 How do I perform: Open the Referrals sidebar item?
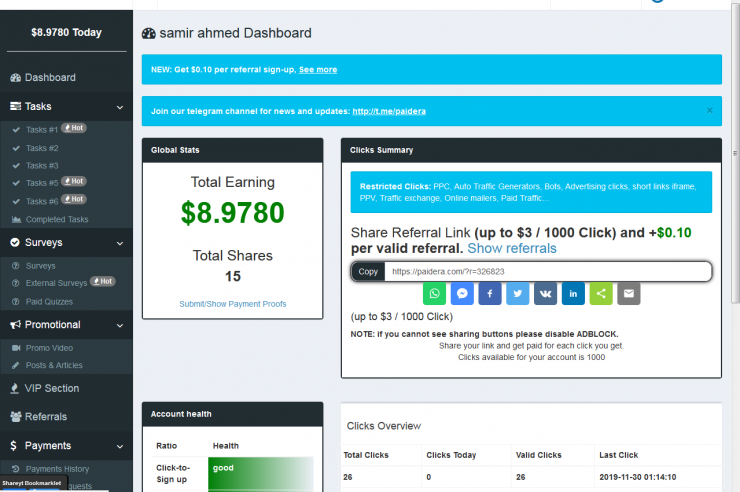(x=46, y=416)
